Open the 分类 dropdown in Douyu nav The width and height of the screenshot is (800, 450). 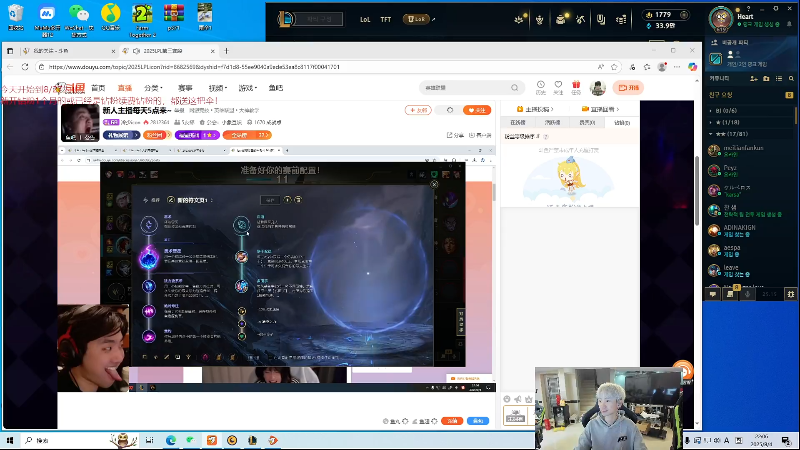(x=153, y=88)
